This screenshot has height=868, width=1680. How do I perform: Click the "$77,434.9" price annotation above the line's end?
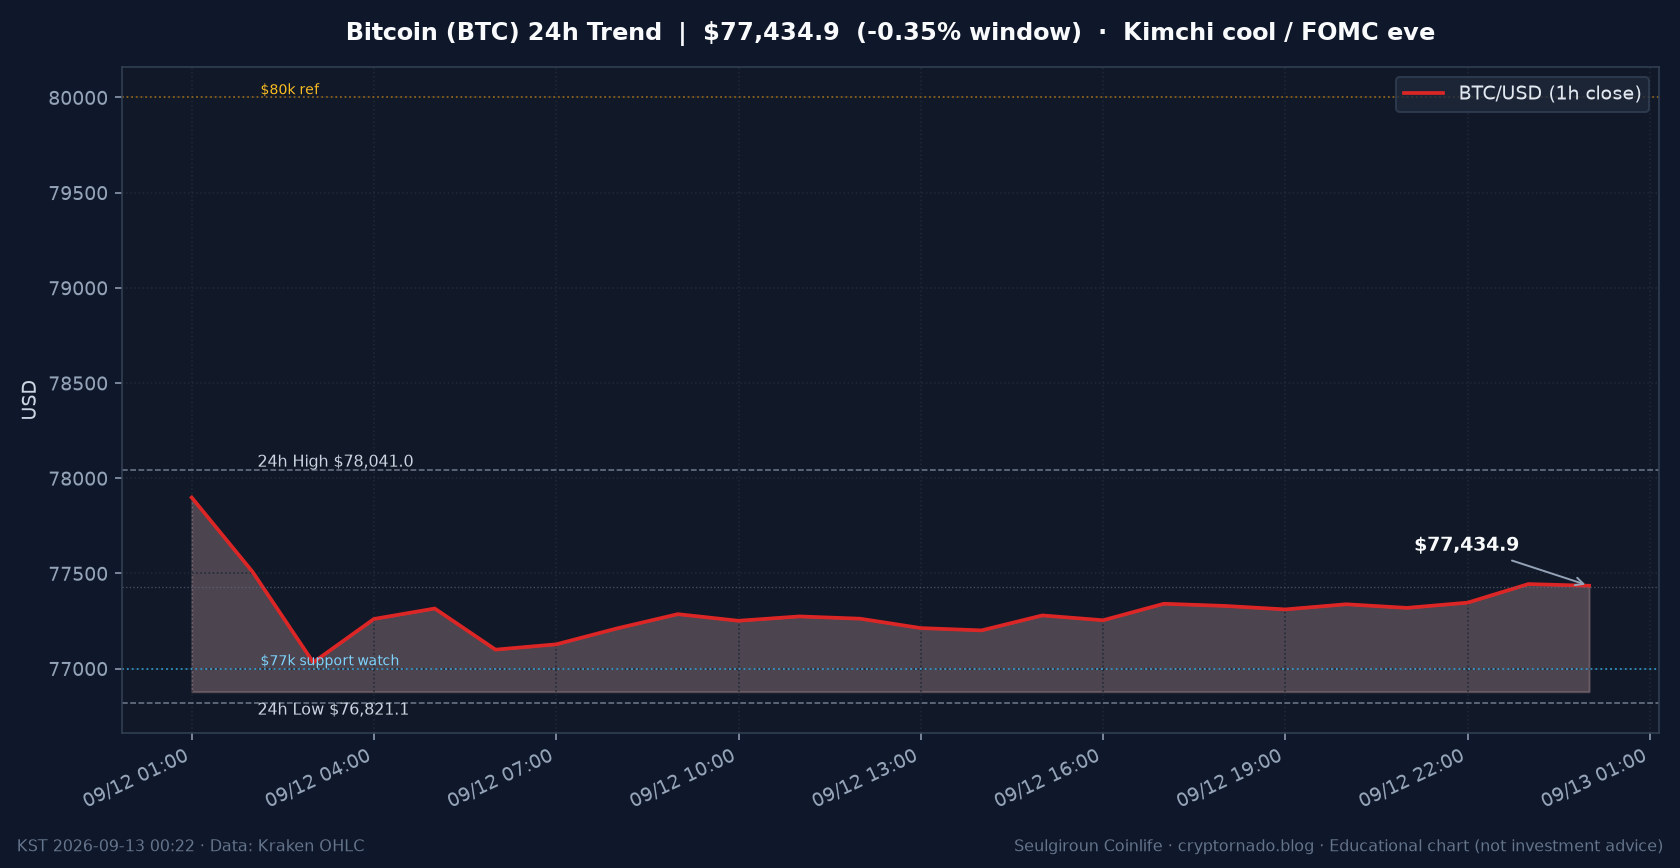click(1466, 544)
